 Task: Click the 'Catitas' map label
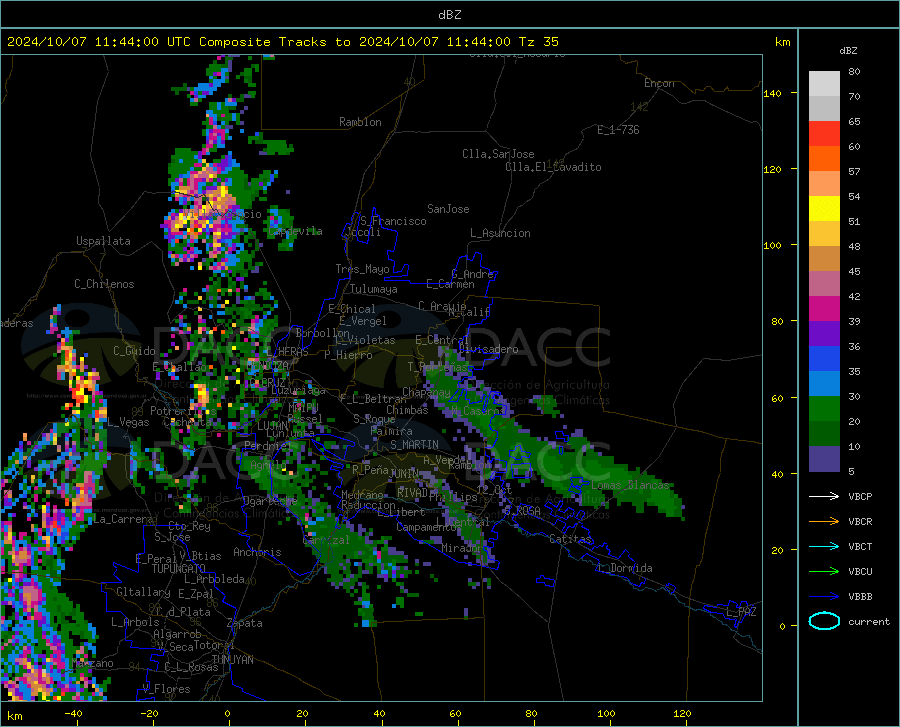pos(571,539)
